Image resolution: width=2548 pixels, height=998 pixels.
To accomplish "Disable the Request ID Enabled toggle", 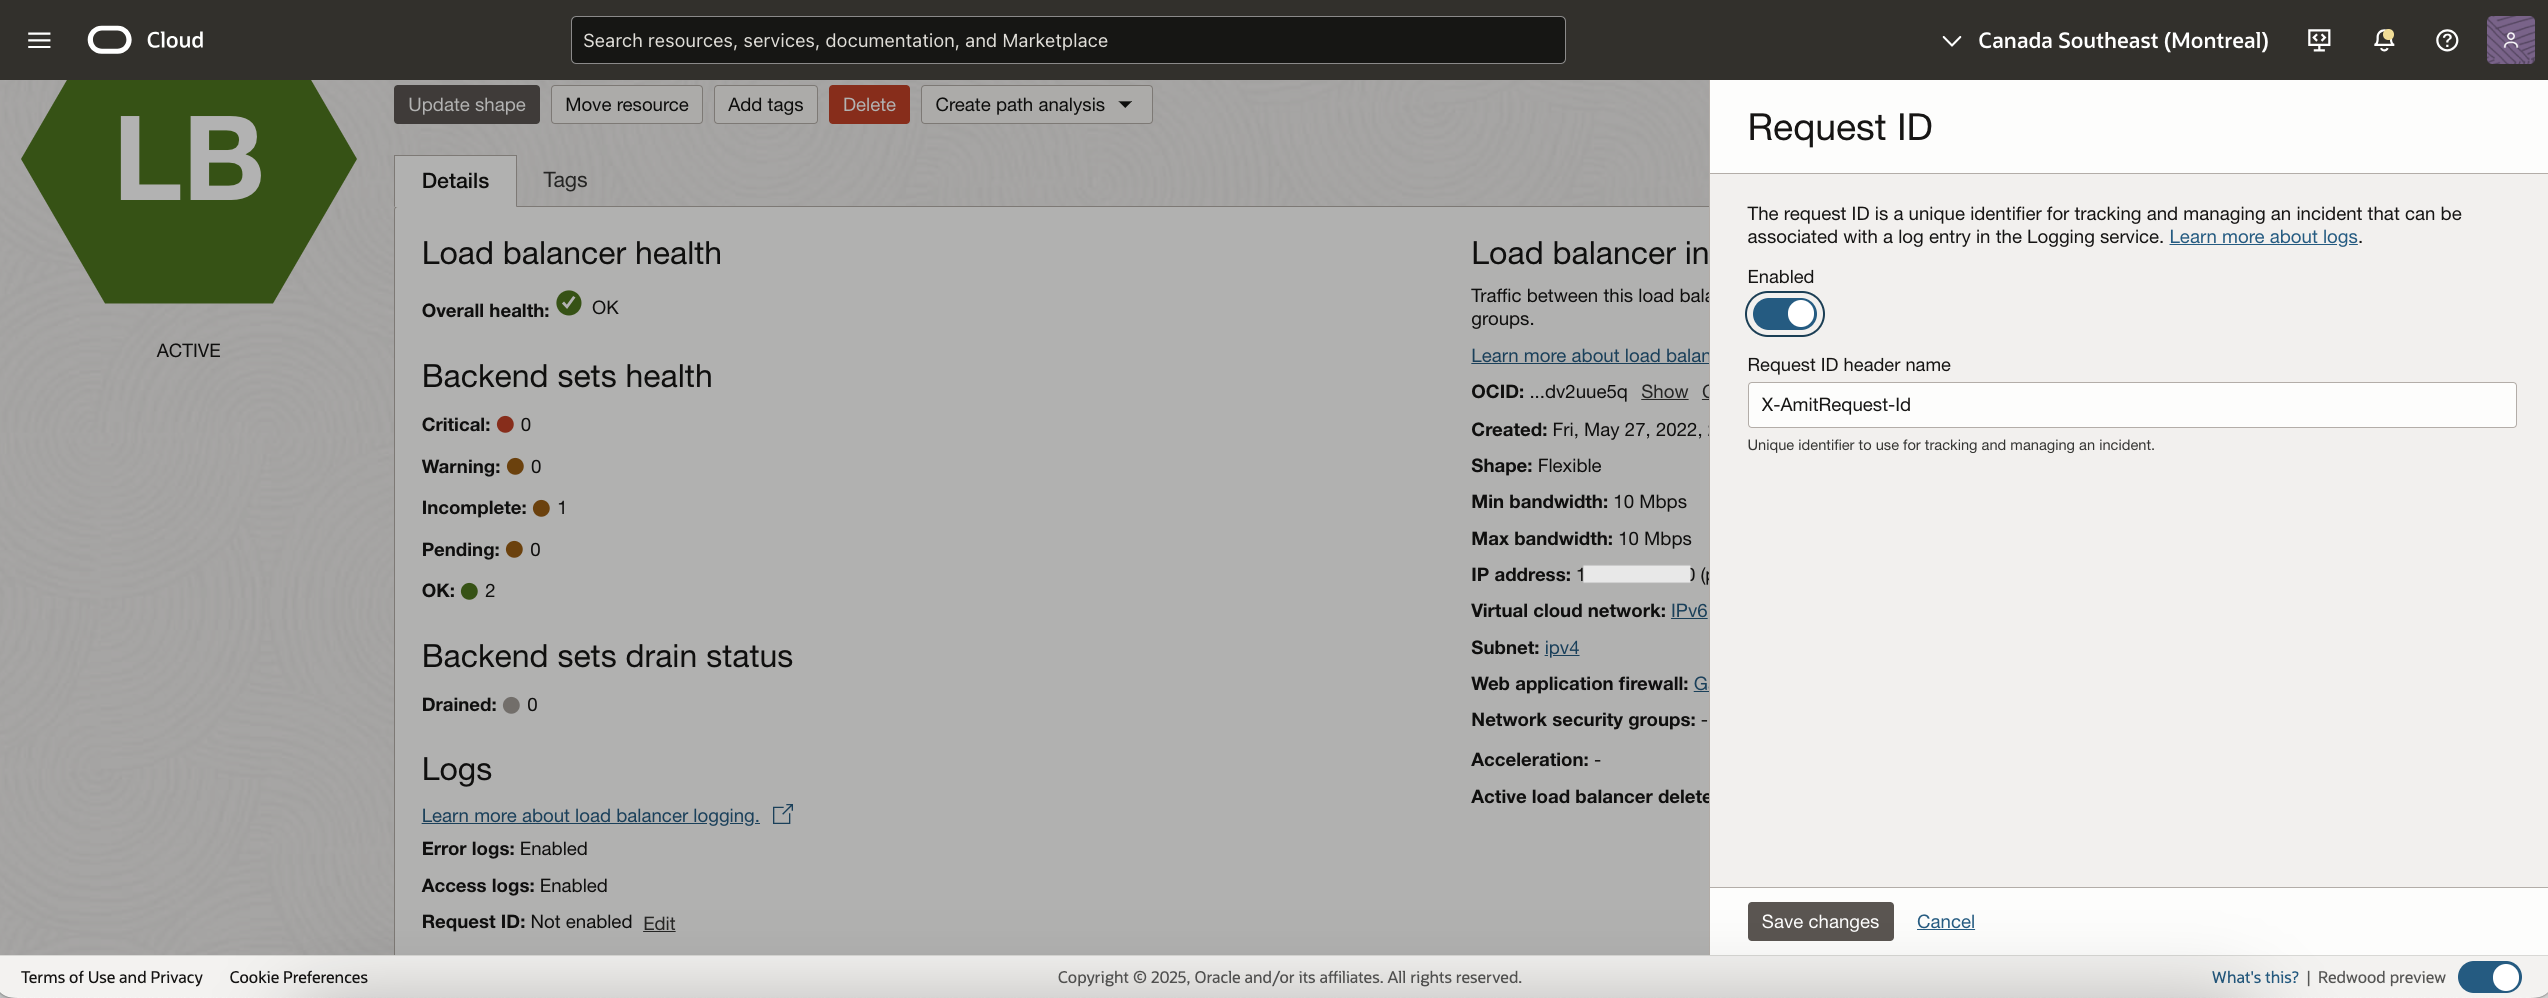I will [x=1784, y=314].
